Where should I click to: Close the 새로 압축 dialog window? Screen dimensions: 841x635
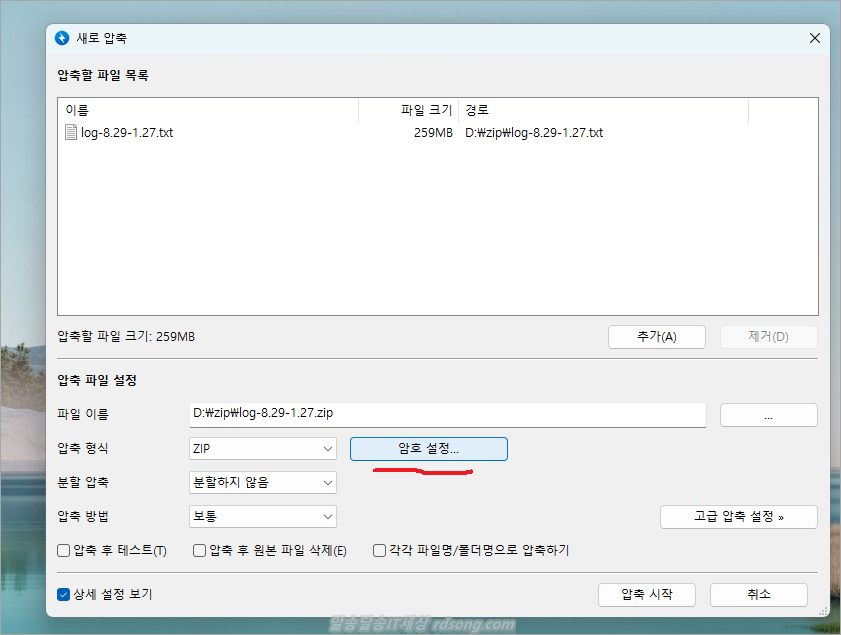coord(814,38)
